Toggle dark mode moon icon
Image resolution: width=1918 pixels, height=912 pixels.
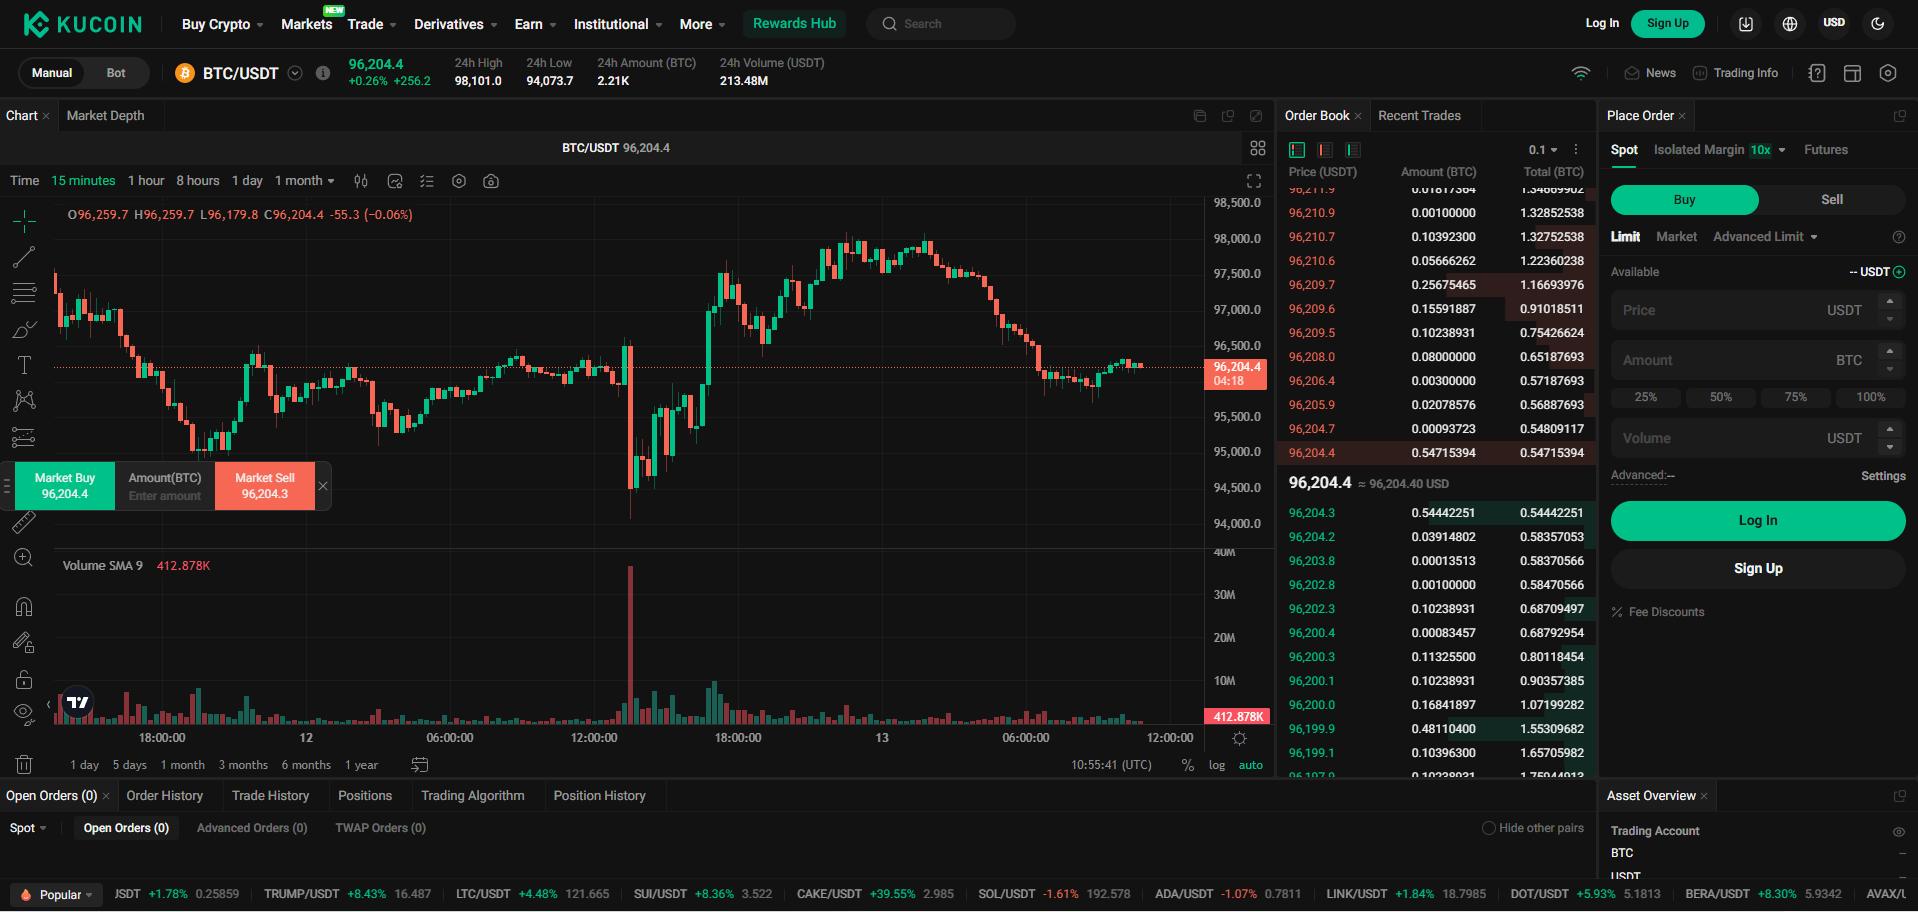click(1878, 24)
